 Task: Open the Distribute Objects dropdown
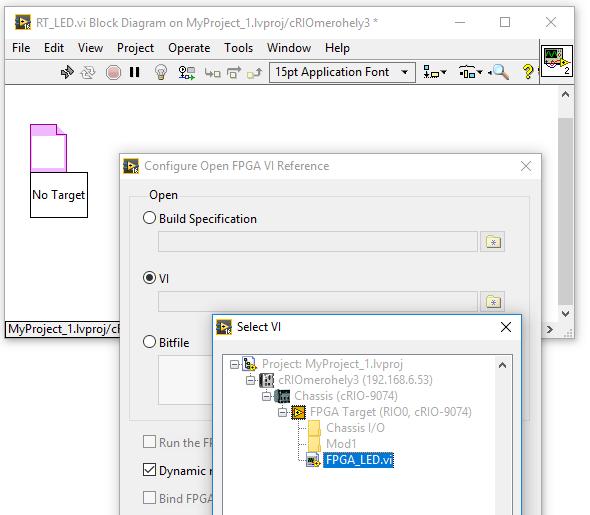470,71
